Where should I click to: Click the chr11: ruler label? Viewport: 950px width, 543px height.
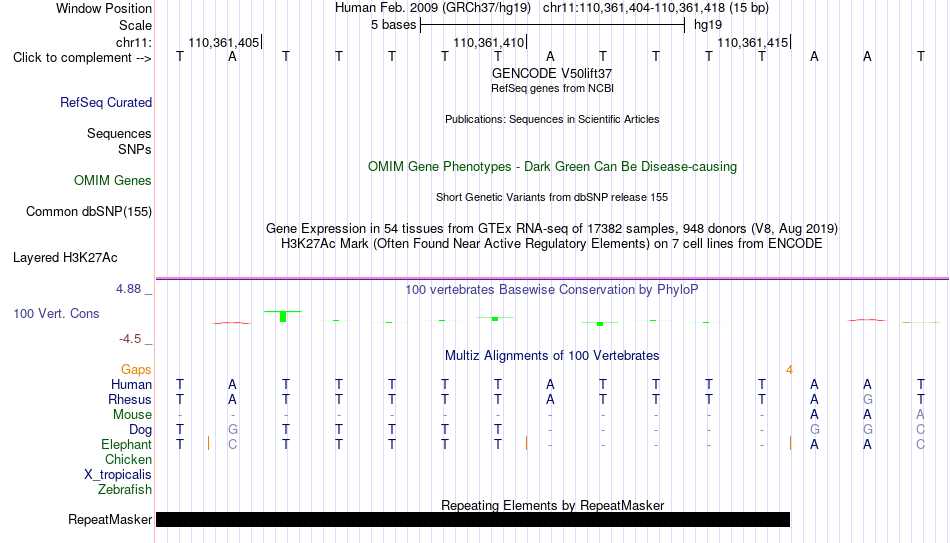[134, 42]
